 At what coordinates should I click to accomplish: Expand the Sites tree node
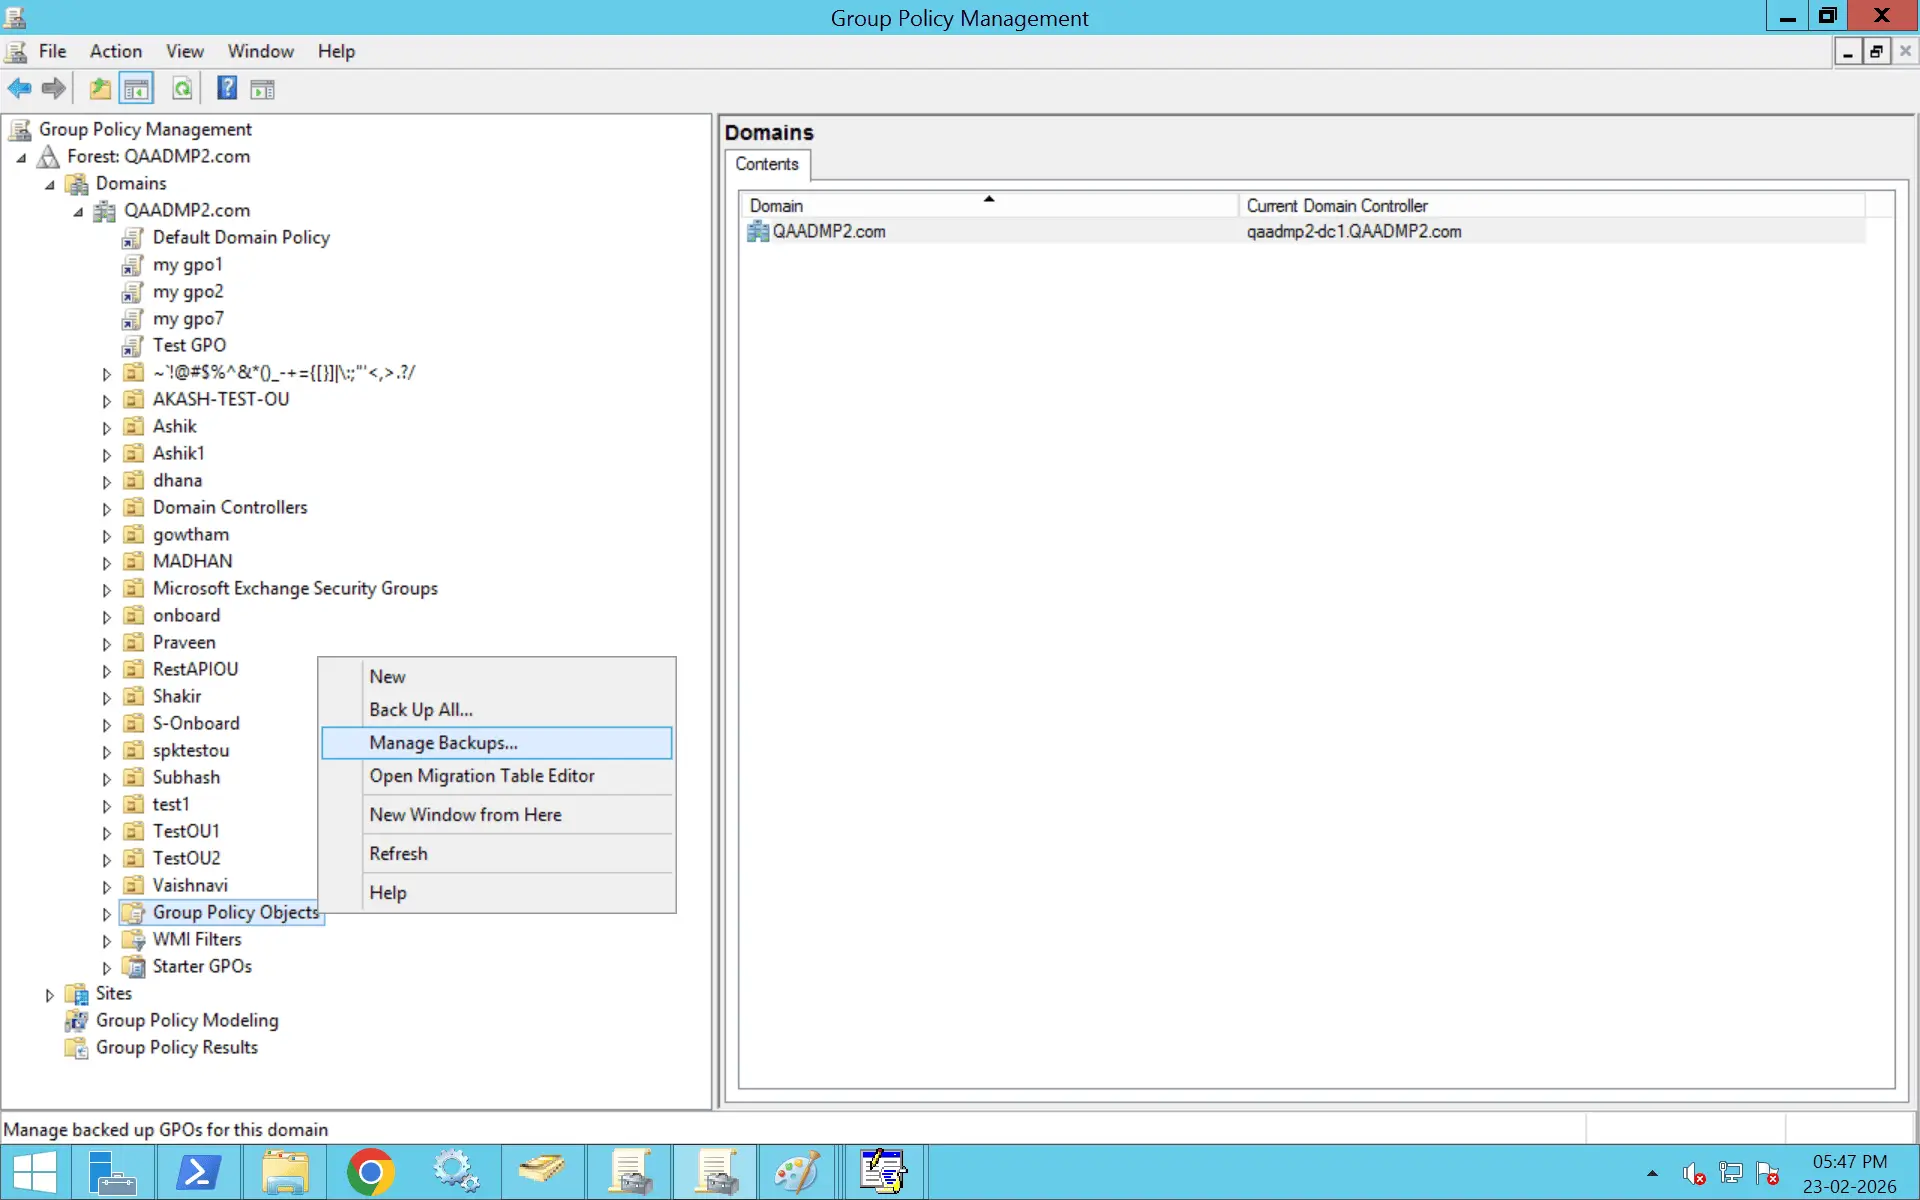pyautogui.click(x=49, y=993)
